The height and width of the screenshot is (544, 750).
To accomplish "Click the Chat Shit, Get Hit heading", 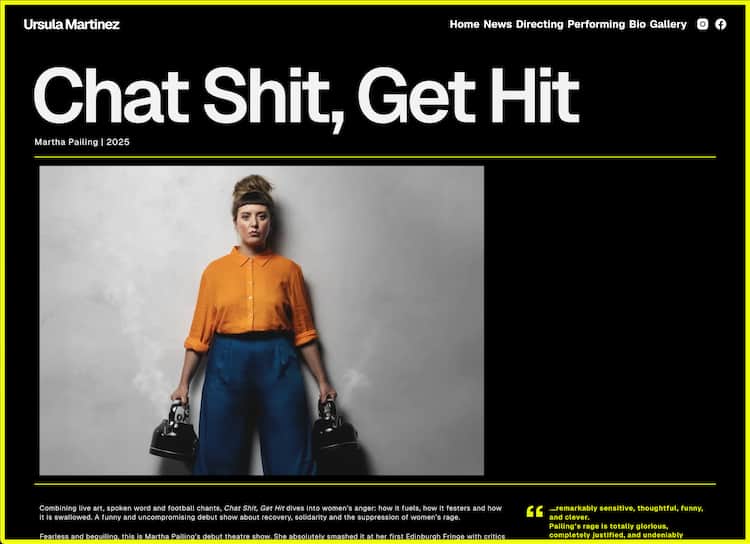I will point(306,95).
